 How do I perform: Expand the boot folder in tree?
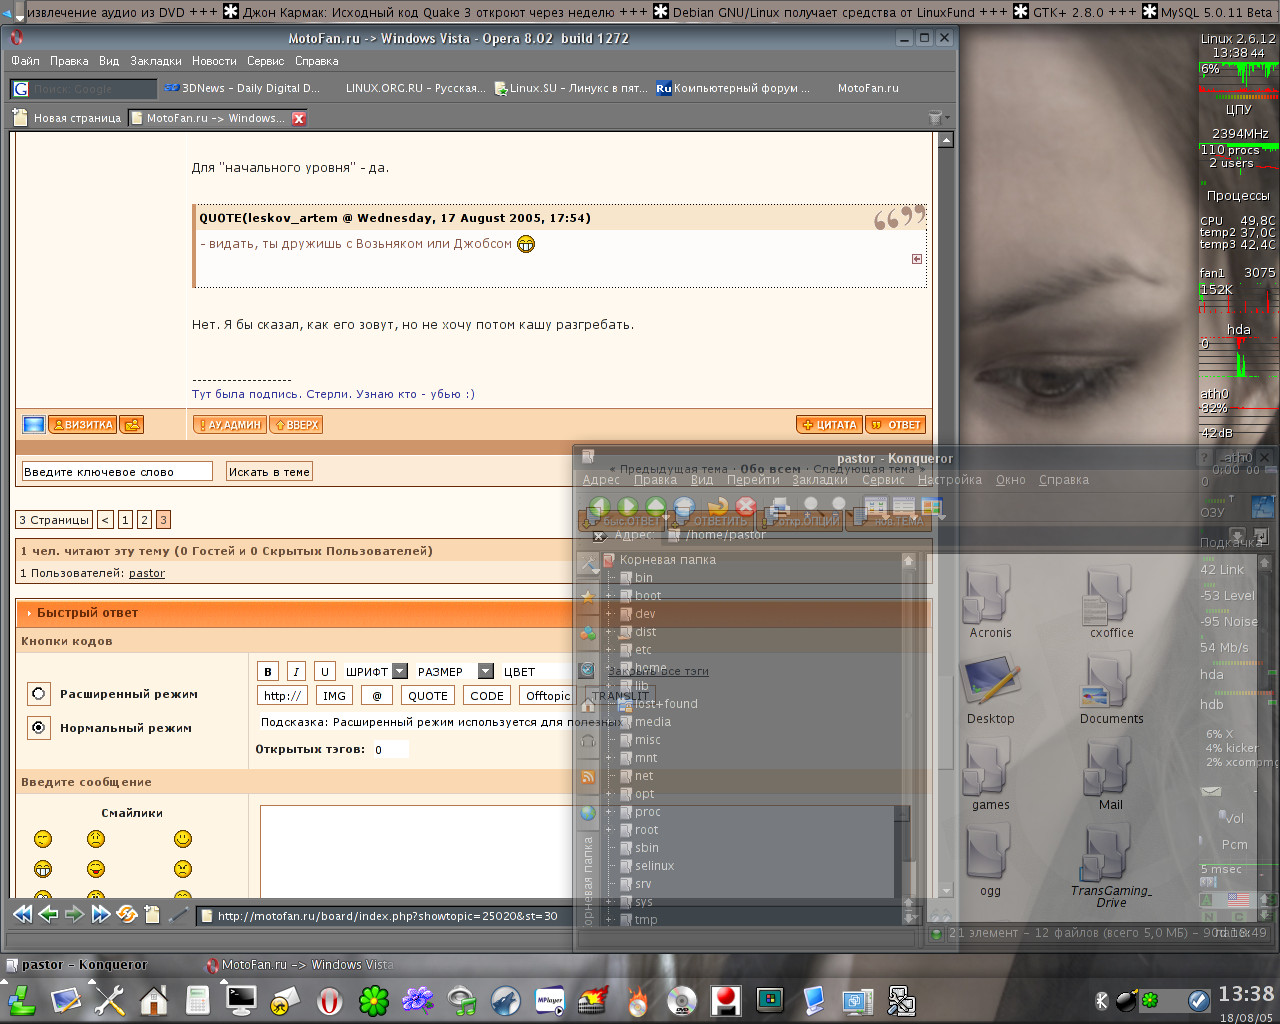coord(608,596)
